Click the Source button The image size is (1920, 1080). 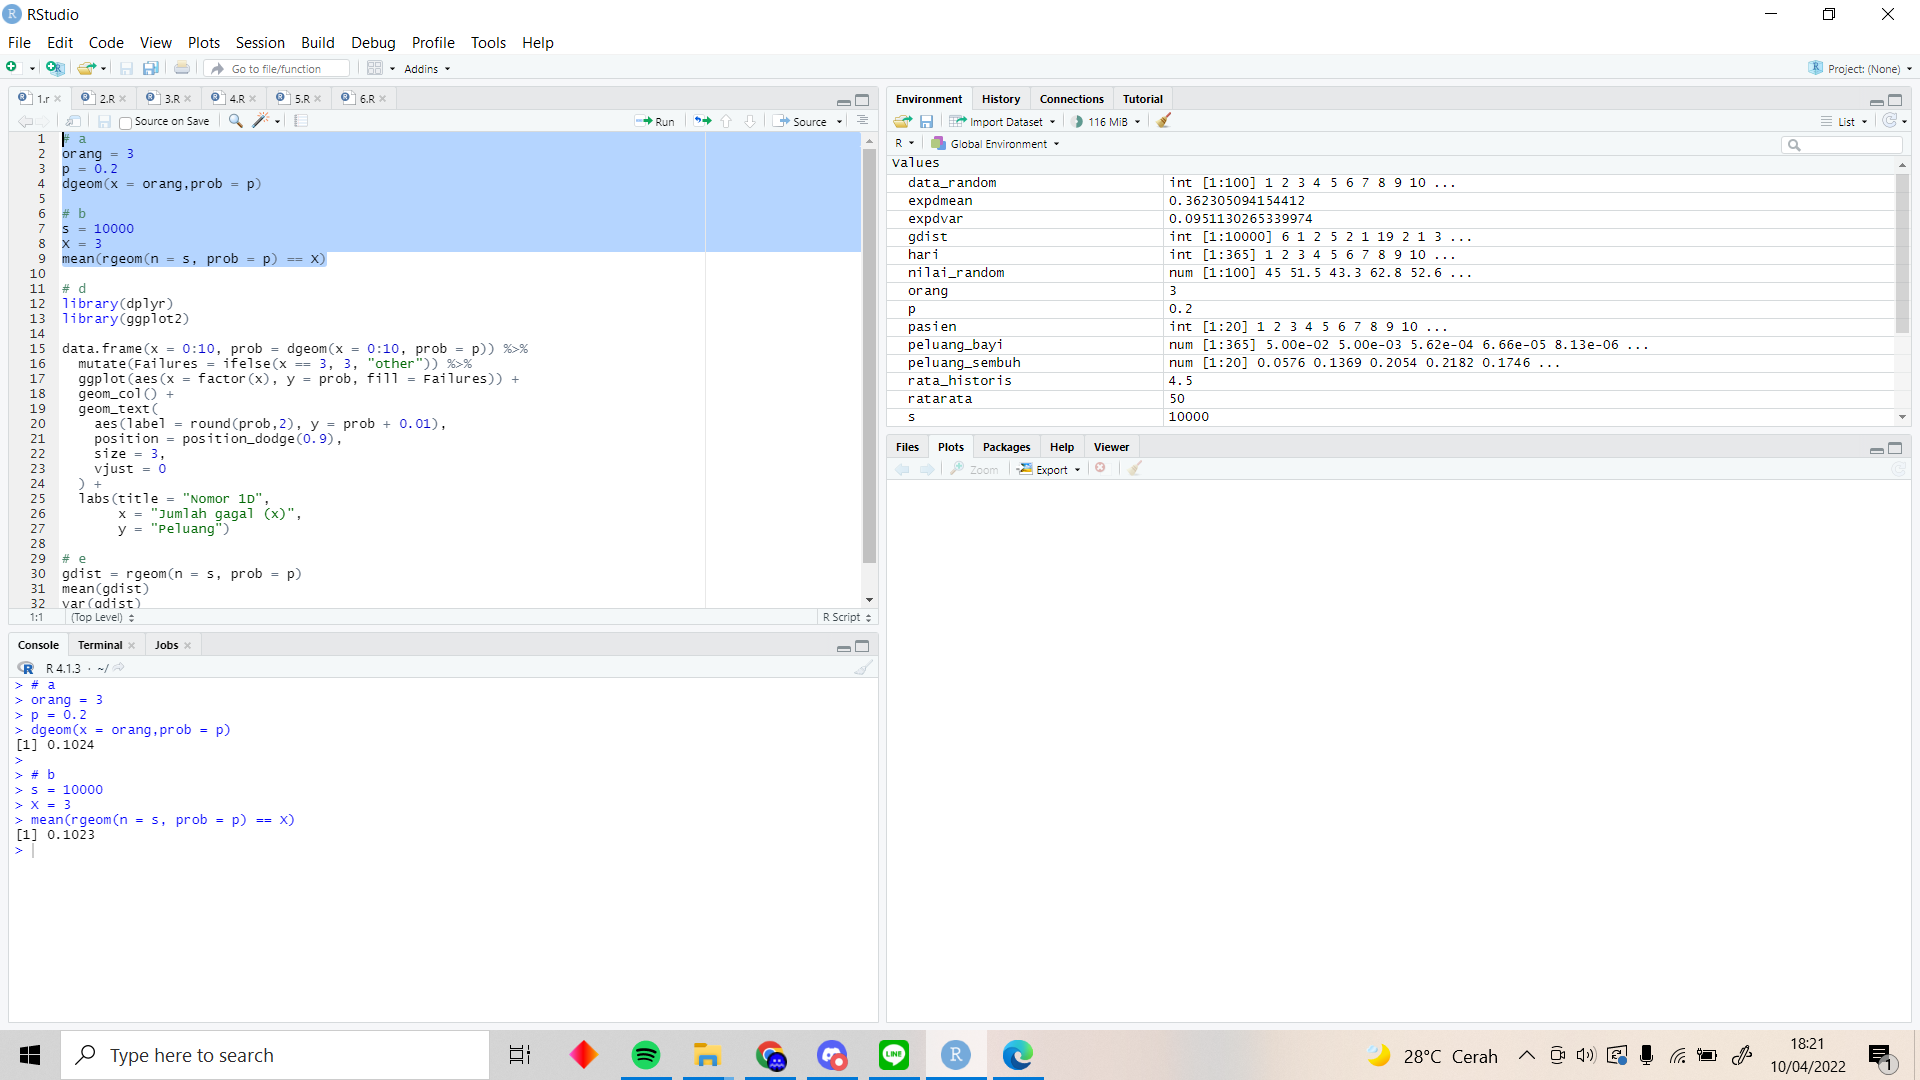click(800, 121)
